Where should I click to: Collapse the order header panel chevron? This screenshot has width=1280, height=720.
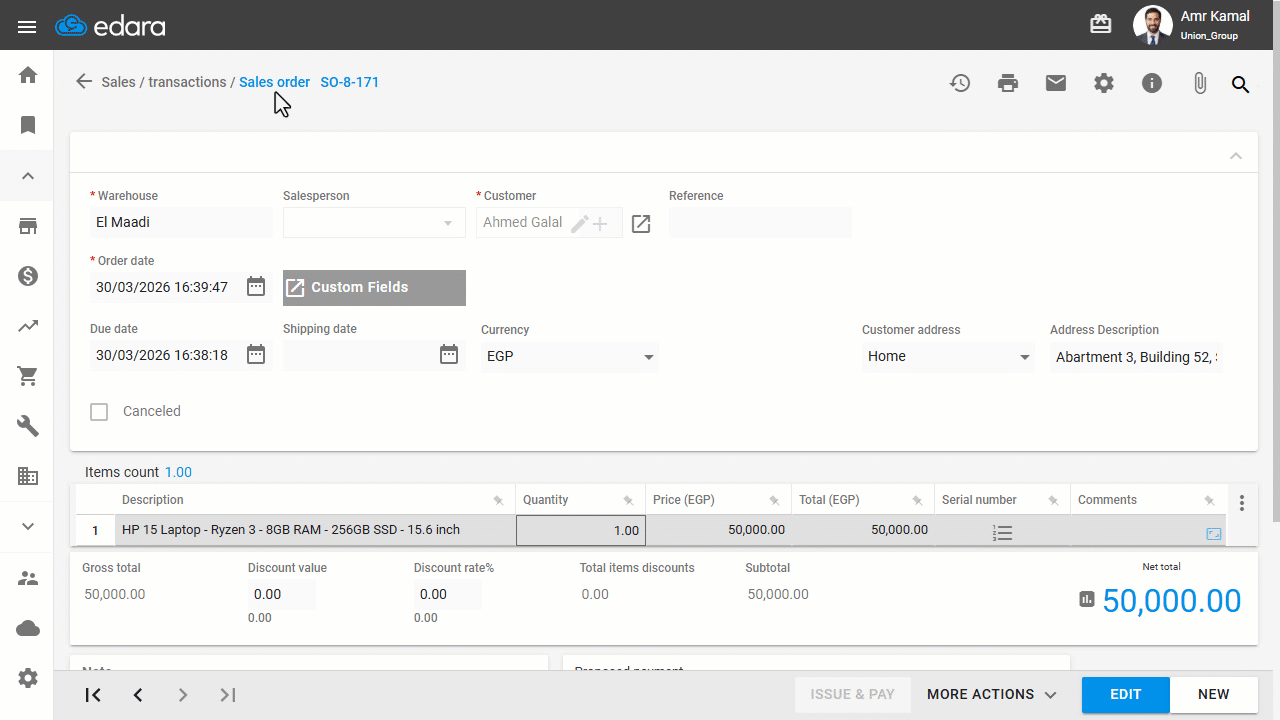pyautogui.click(x=1236, y=156)
